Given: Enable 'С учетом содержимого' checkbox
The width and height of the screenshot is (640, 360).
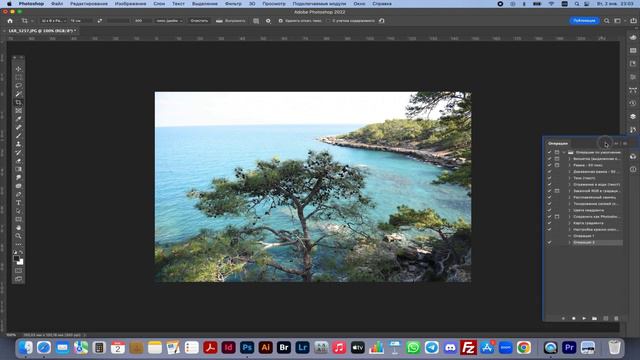Looking at the screenshot, I should 328,21.
